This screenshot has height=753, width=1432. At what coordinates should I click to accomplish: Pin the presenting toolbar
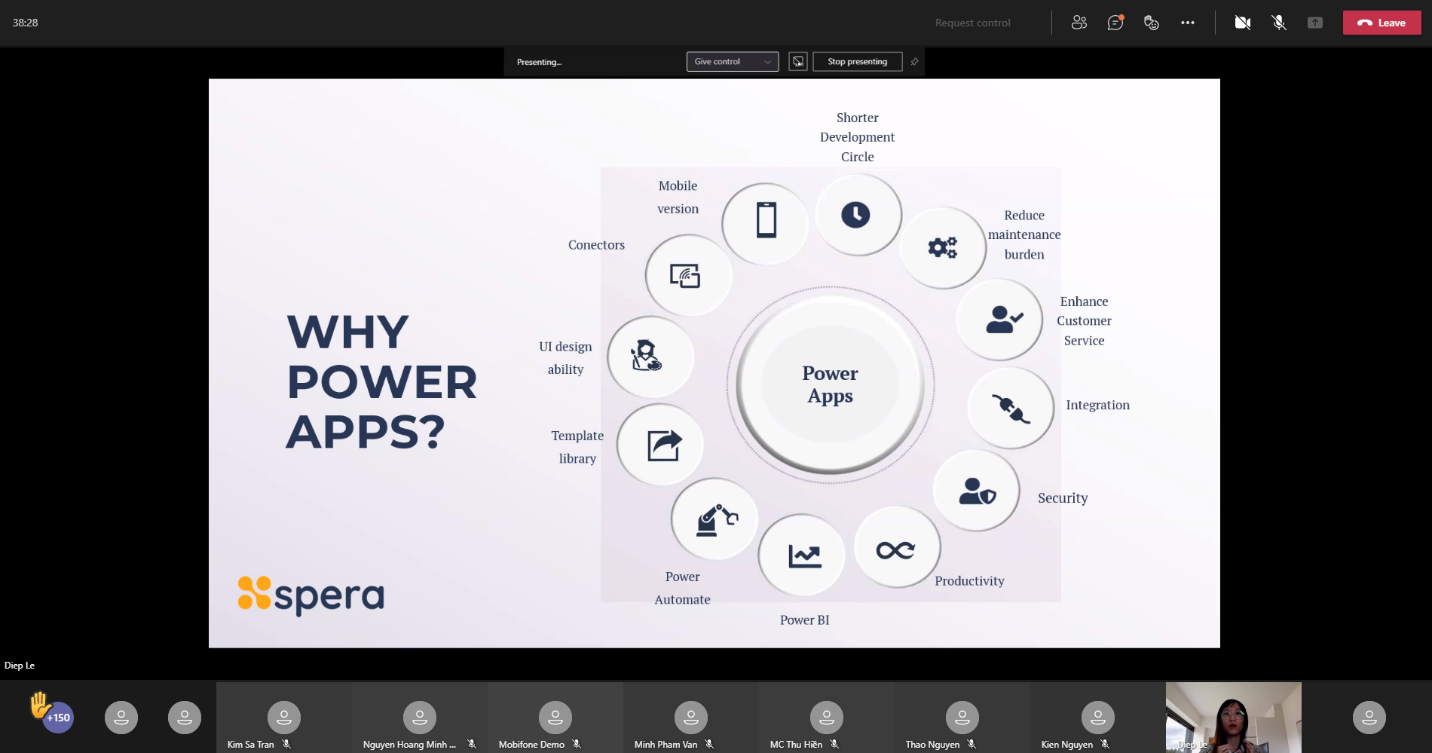[915, 62]
